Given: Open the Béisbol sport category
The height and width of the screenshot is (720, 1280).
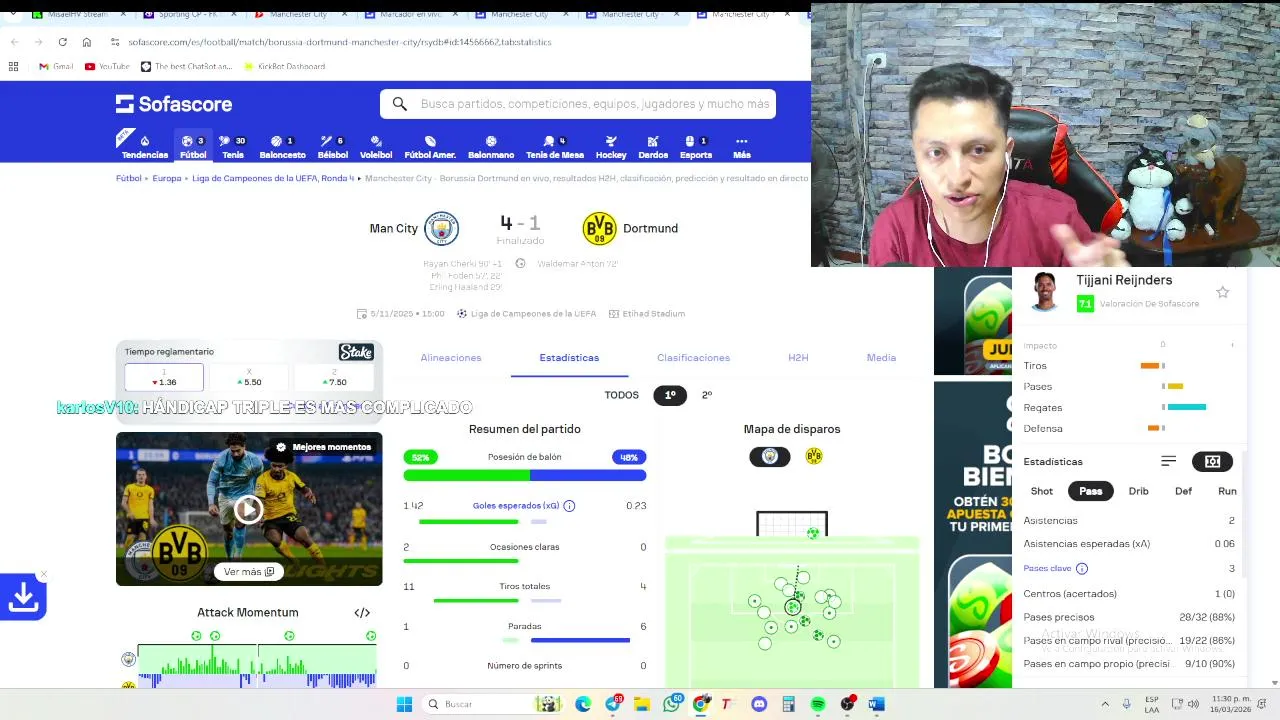Looking at the screenshot, I should [332, 147].
